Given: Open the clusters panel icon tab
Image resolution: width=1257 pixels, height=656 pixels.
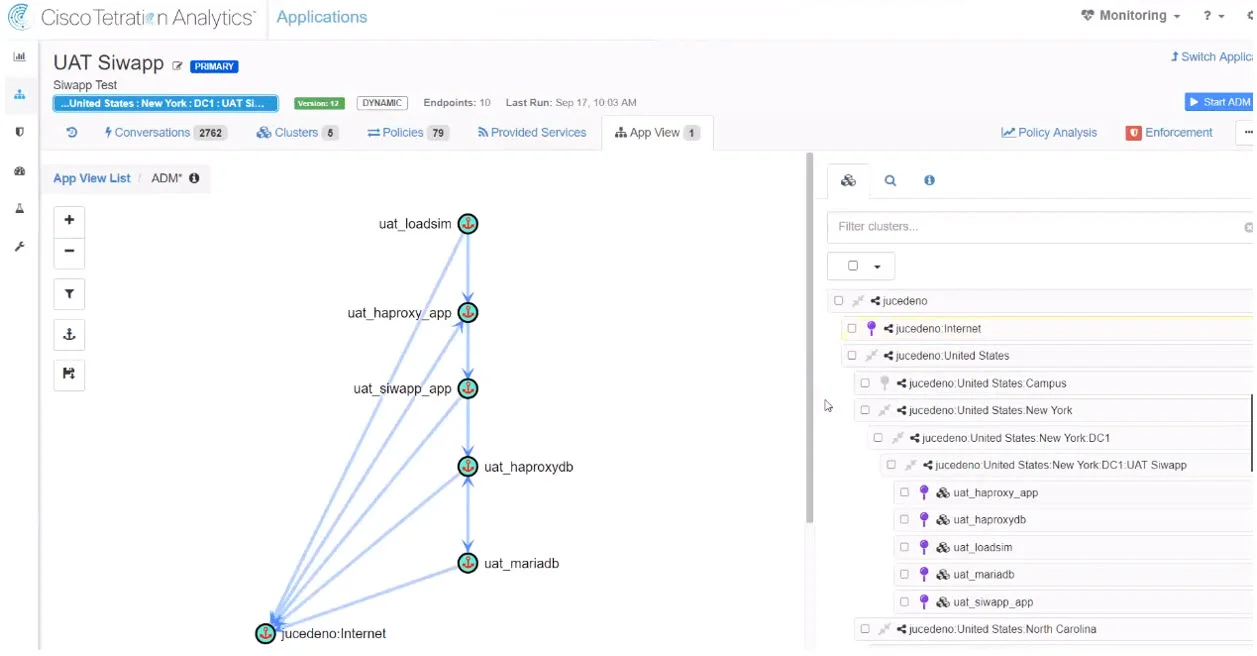Looking at the screenshot, I should (x=848, y=181).
